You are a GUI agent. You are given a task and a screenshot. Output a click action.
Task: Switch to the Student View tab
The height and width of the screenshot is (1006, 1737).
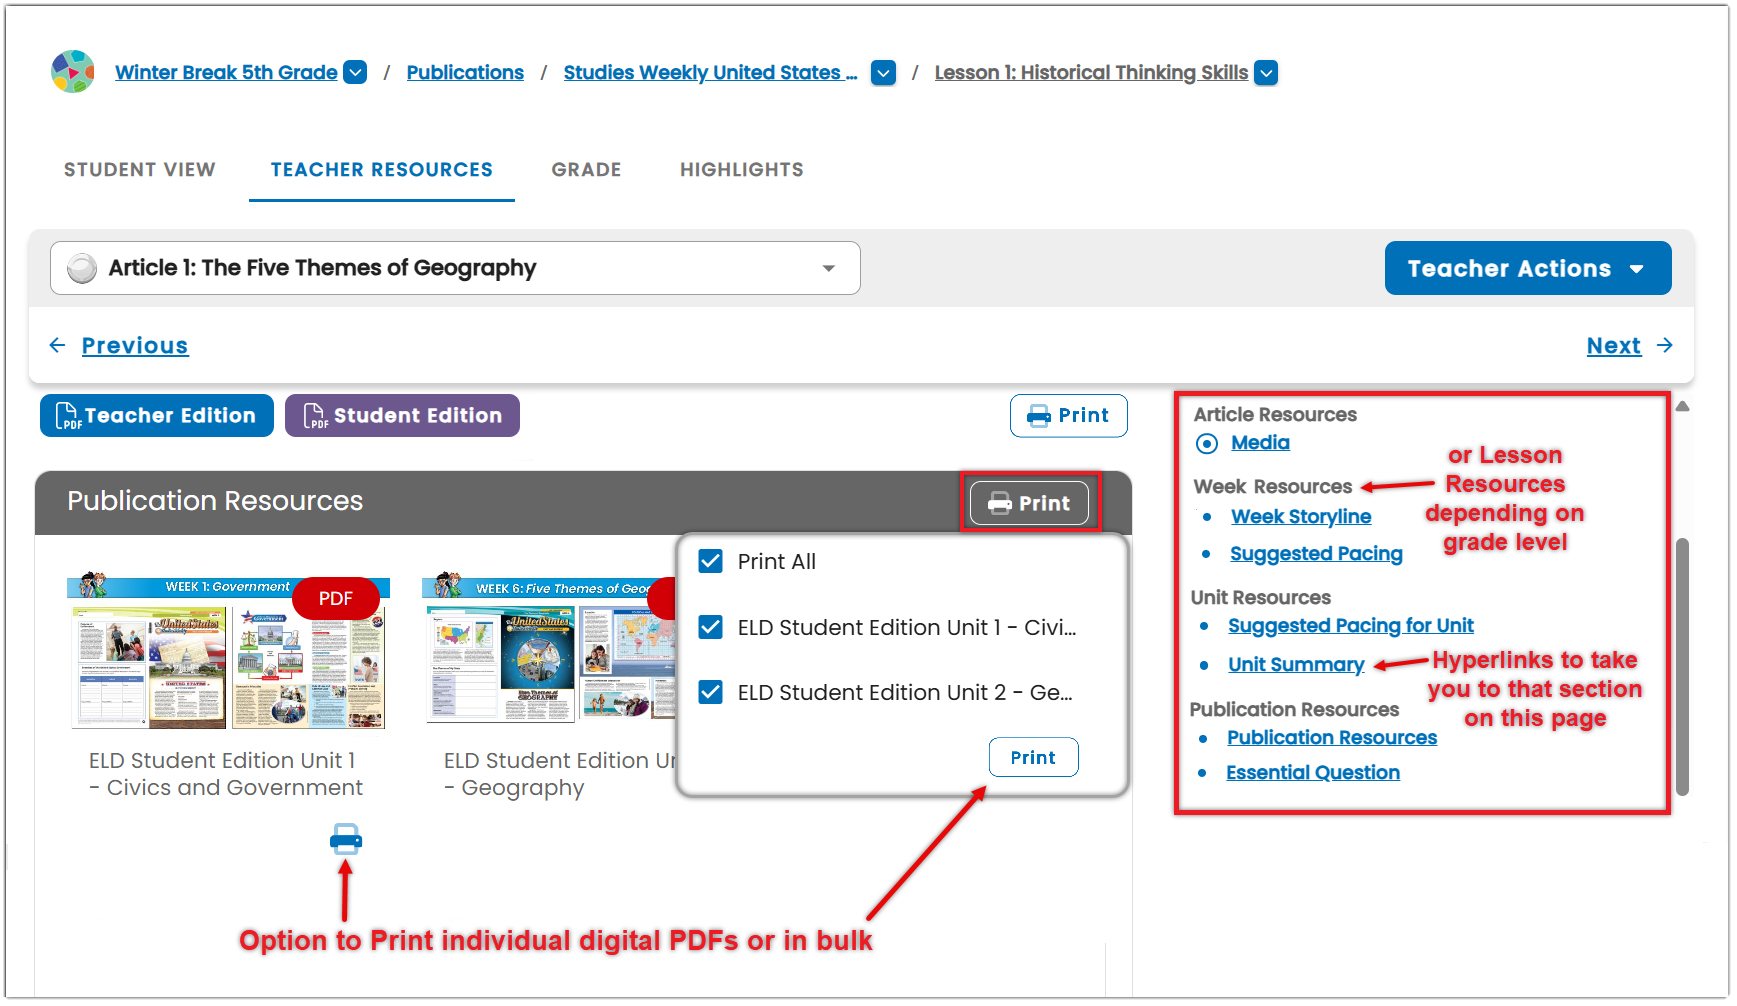click(140, 170)
